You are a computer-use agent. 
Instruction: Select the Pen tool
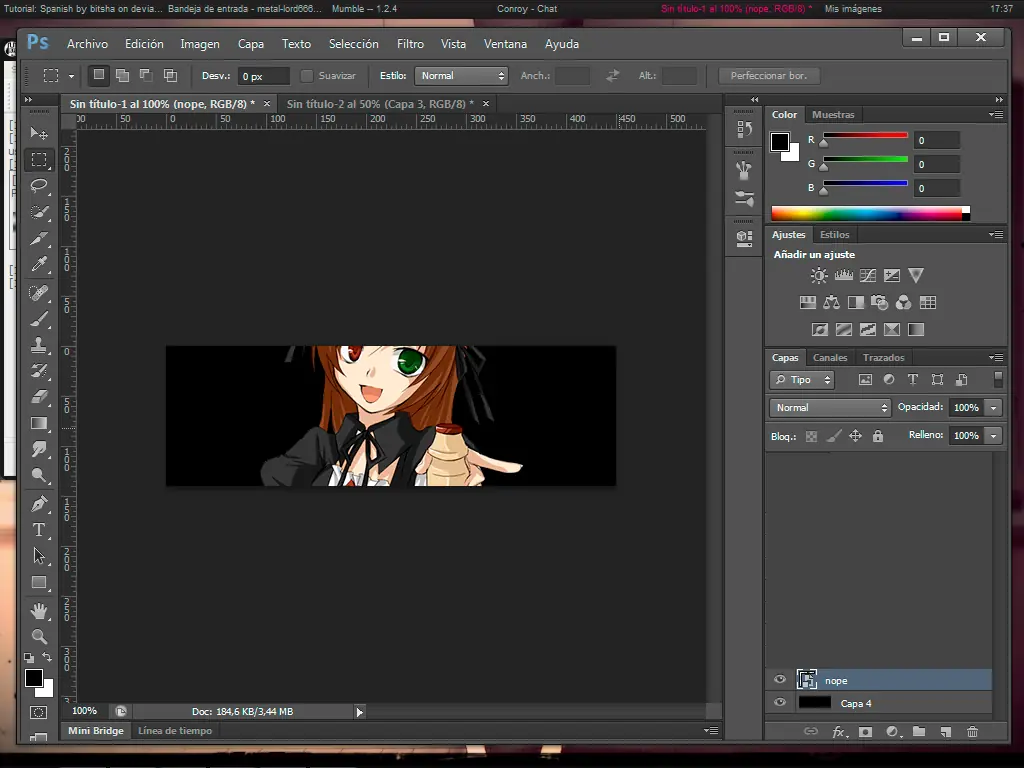pos(39,504)
